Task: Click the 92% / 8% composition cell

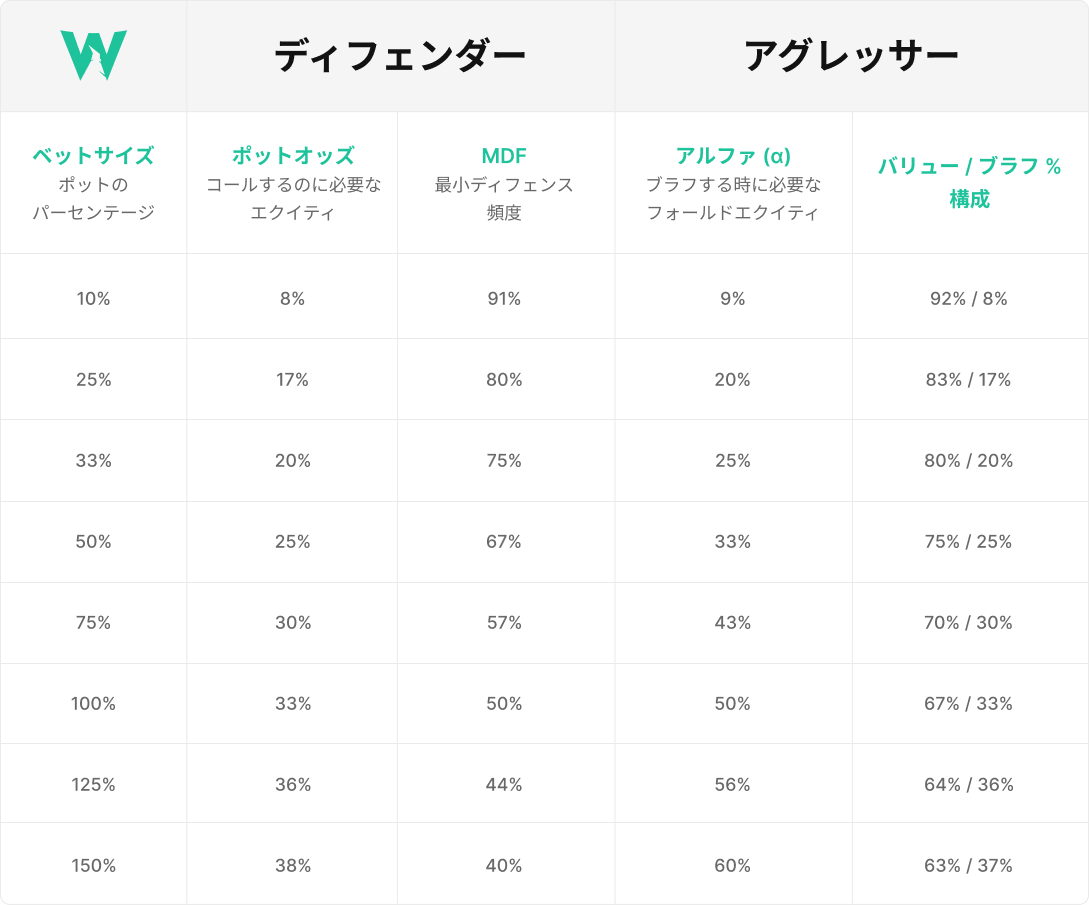Action: click(x=969, y=298)
